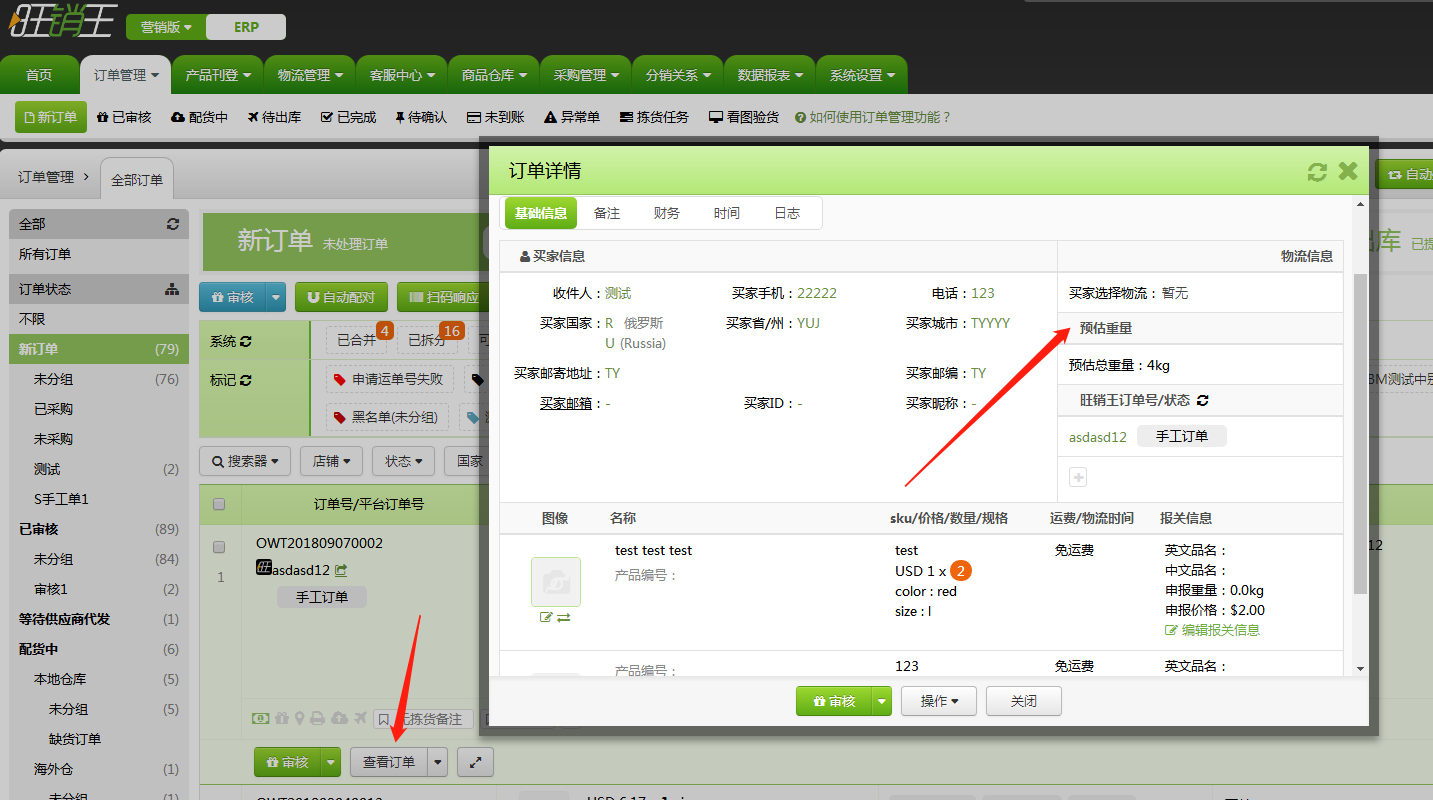Expand the 物流管理 navigation menu
This screenshot has width=1433, height=800.
[309, 75]
